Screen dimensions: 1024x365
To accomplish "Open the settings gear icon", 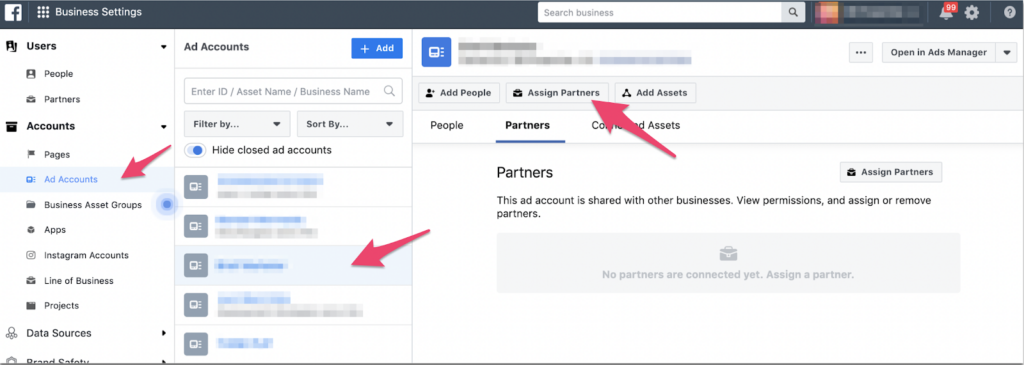I will [x=972, y=12].
